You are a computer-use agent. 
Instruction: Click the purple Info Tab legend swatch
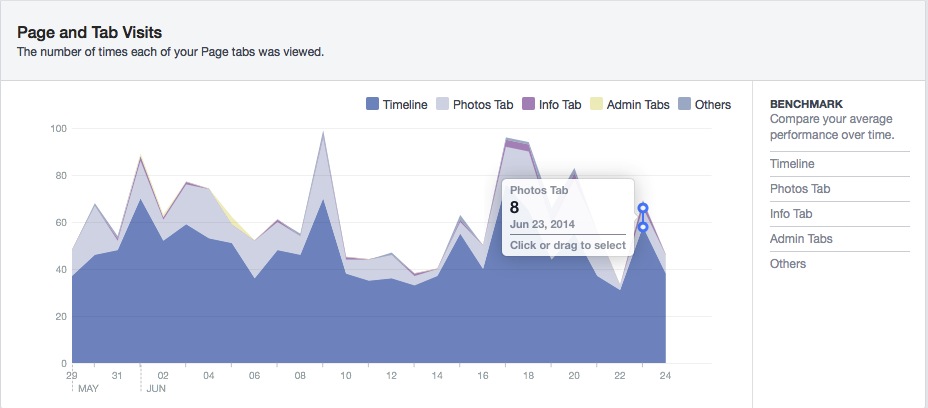point(530,104)
